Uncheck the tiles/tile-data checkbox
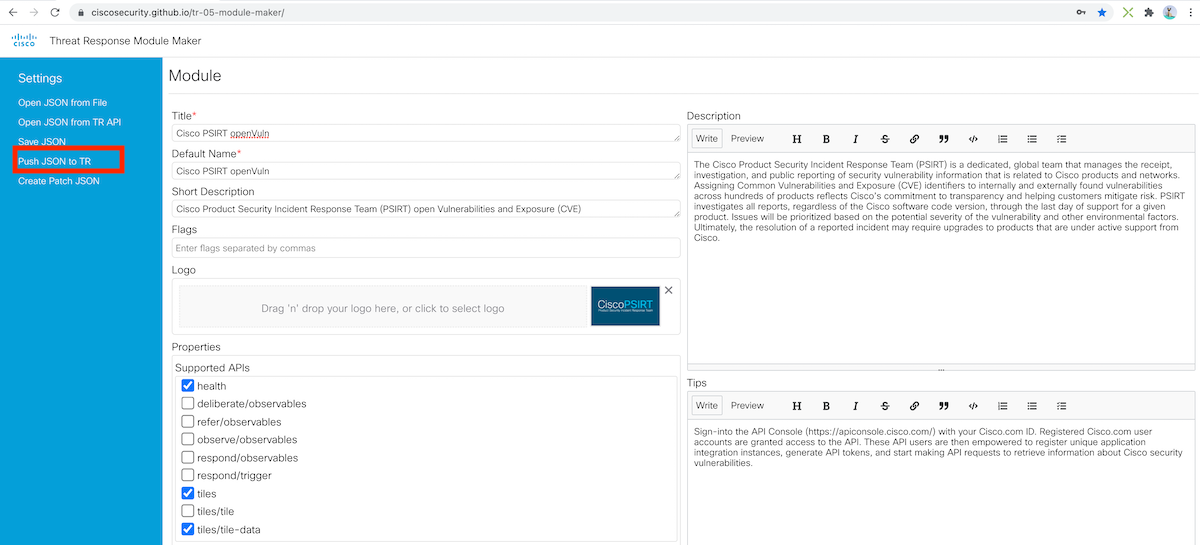 [188, 530]
